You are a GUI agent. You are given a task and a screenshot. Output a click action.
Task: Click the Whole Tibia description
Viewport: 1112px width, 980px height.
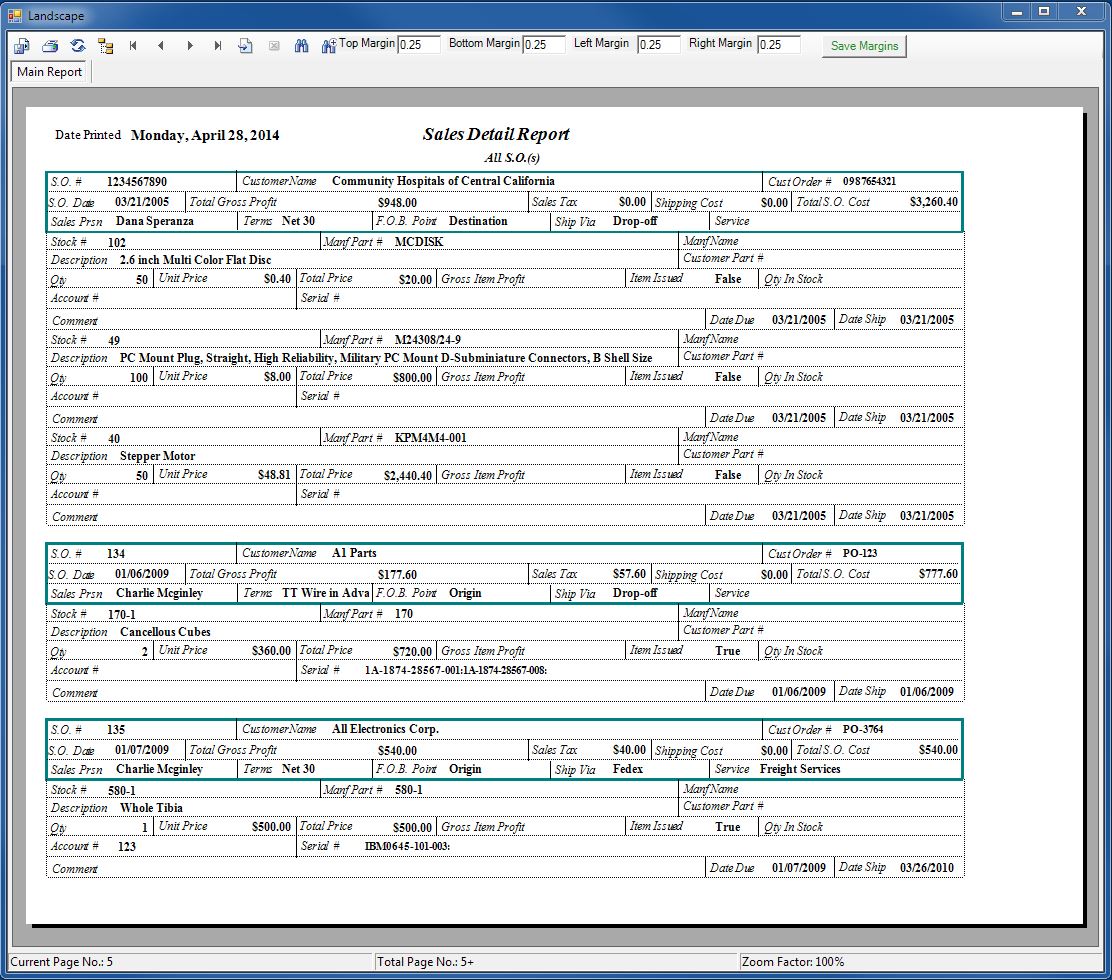tap(151, 808)
